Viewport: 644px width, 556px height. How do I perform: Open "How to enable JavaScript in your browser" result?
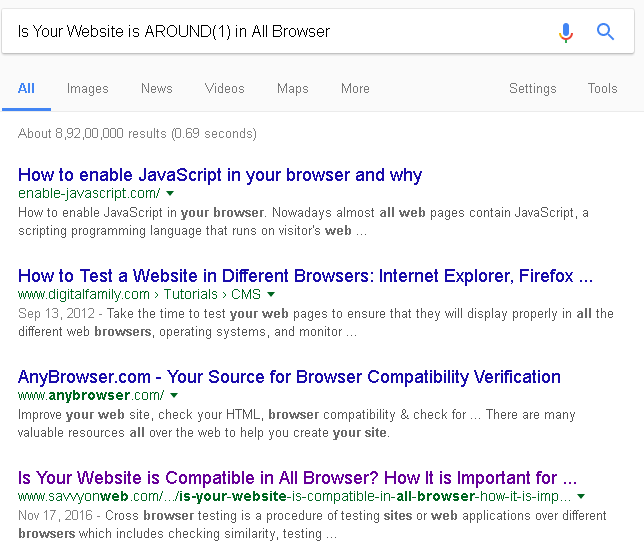(220, 175)
